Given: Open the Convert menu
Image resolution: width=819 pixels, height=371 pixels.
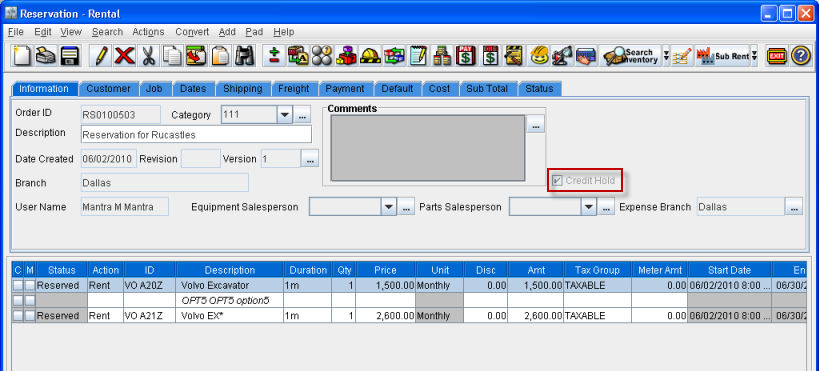Looking at the screenshot, I should (192, 32).
